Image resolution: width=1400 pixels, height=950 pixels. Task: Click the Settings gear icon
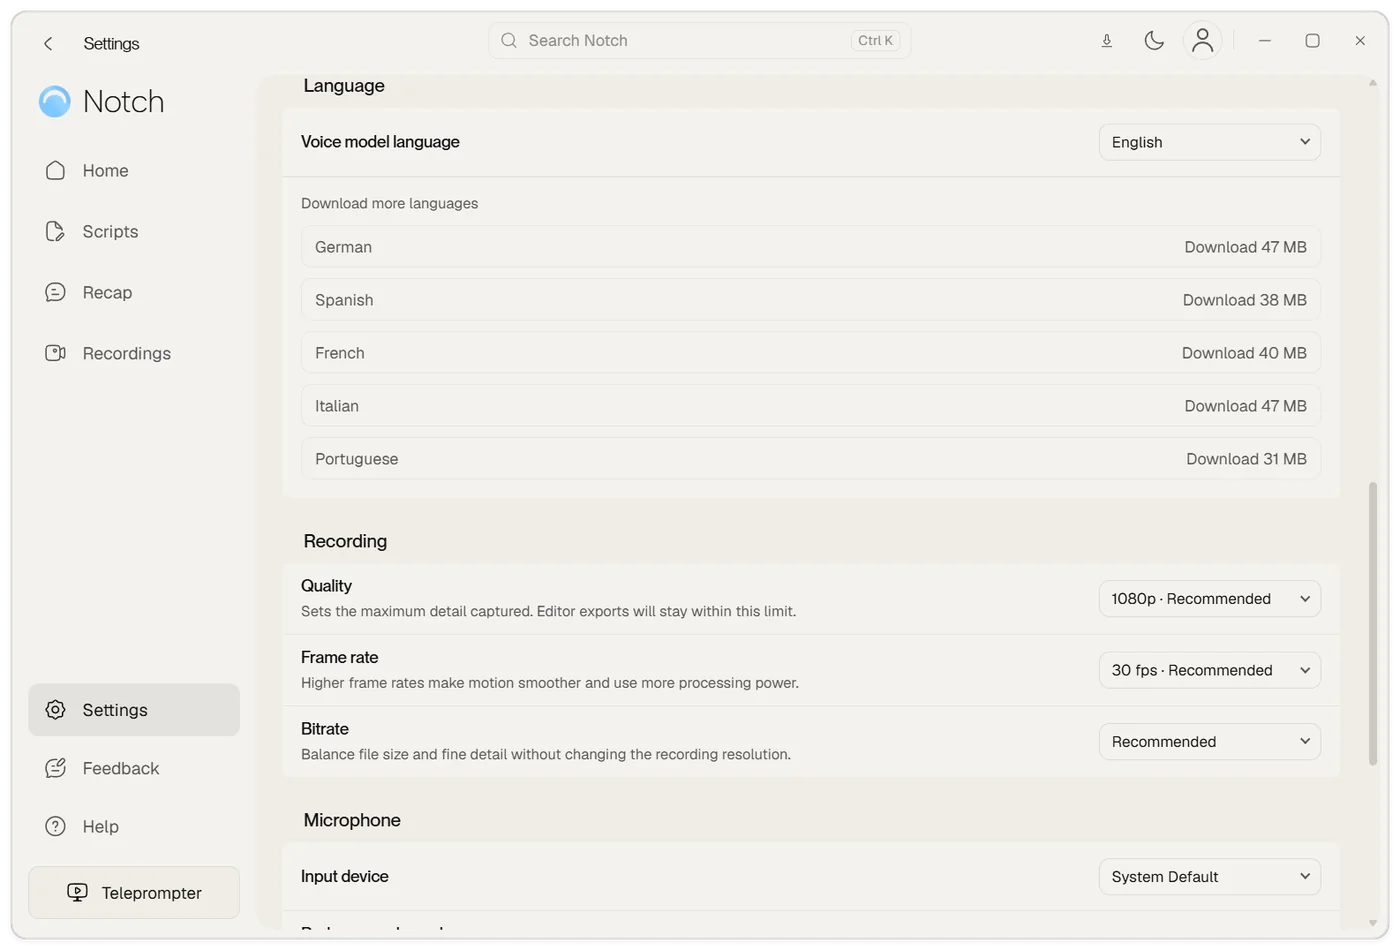pos(55,710)
